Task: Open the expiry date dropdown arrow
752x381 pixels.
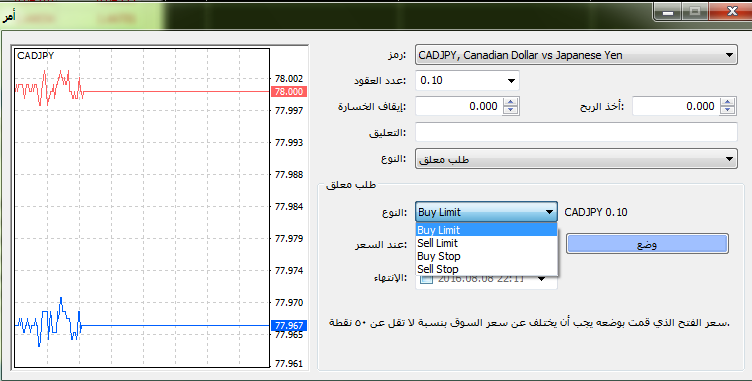Action: pyautogui.click(x=541, y=279)
